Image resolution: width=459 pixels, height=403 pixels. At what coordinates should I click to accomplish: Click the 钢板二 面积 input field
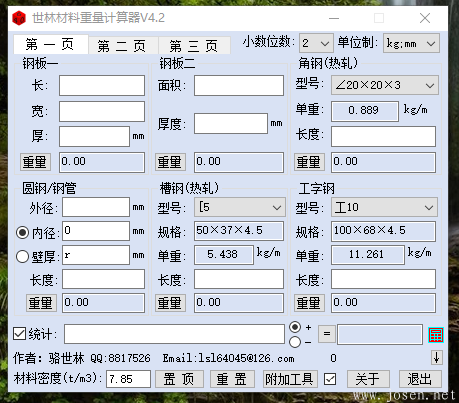tap(239, 86)
